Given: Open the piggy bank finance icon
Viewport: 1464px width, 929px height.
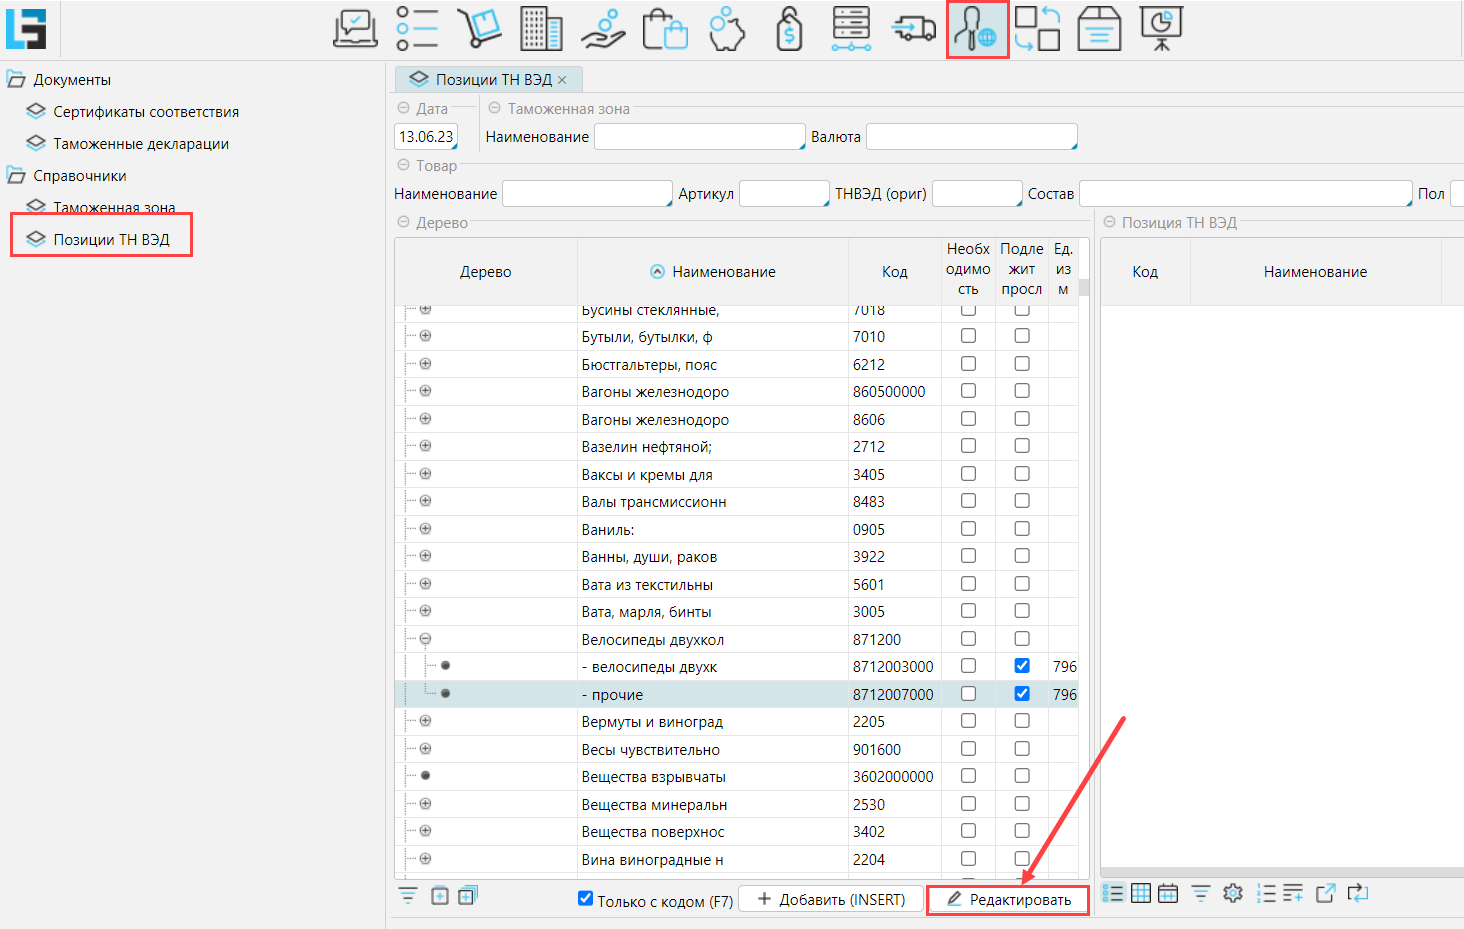Looking at the screenshot, I should pyautogui.click(x=727, y=29).
